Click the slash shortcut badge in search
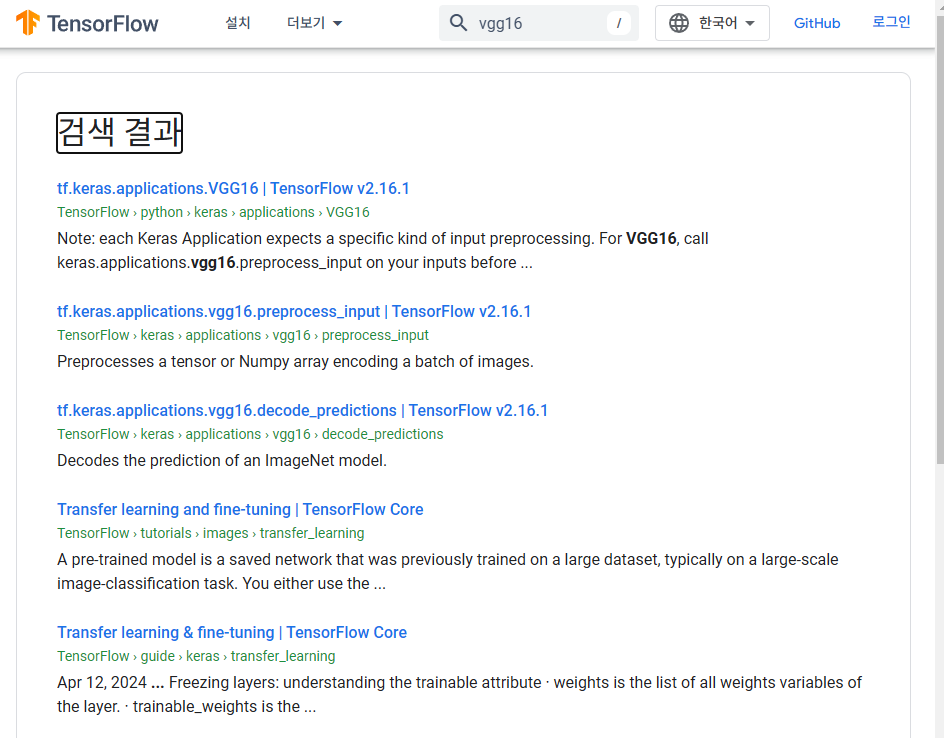The height and width of the screenshot is (738, 944). click(x=618, y=23)
